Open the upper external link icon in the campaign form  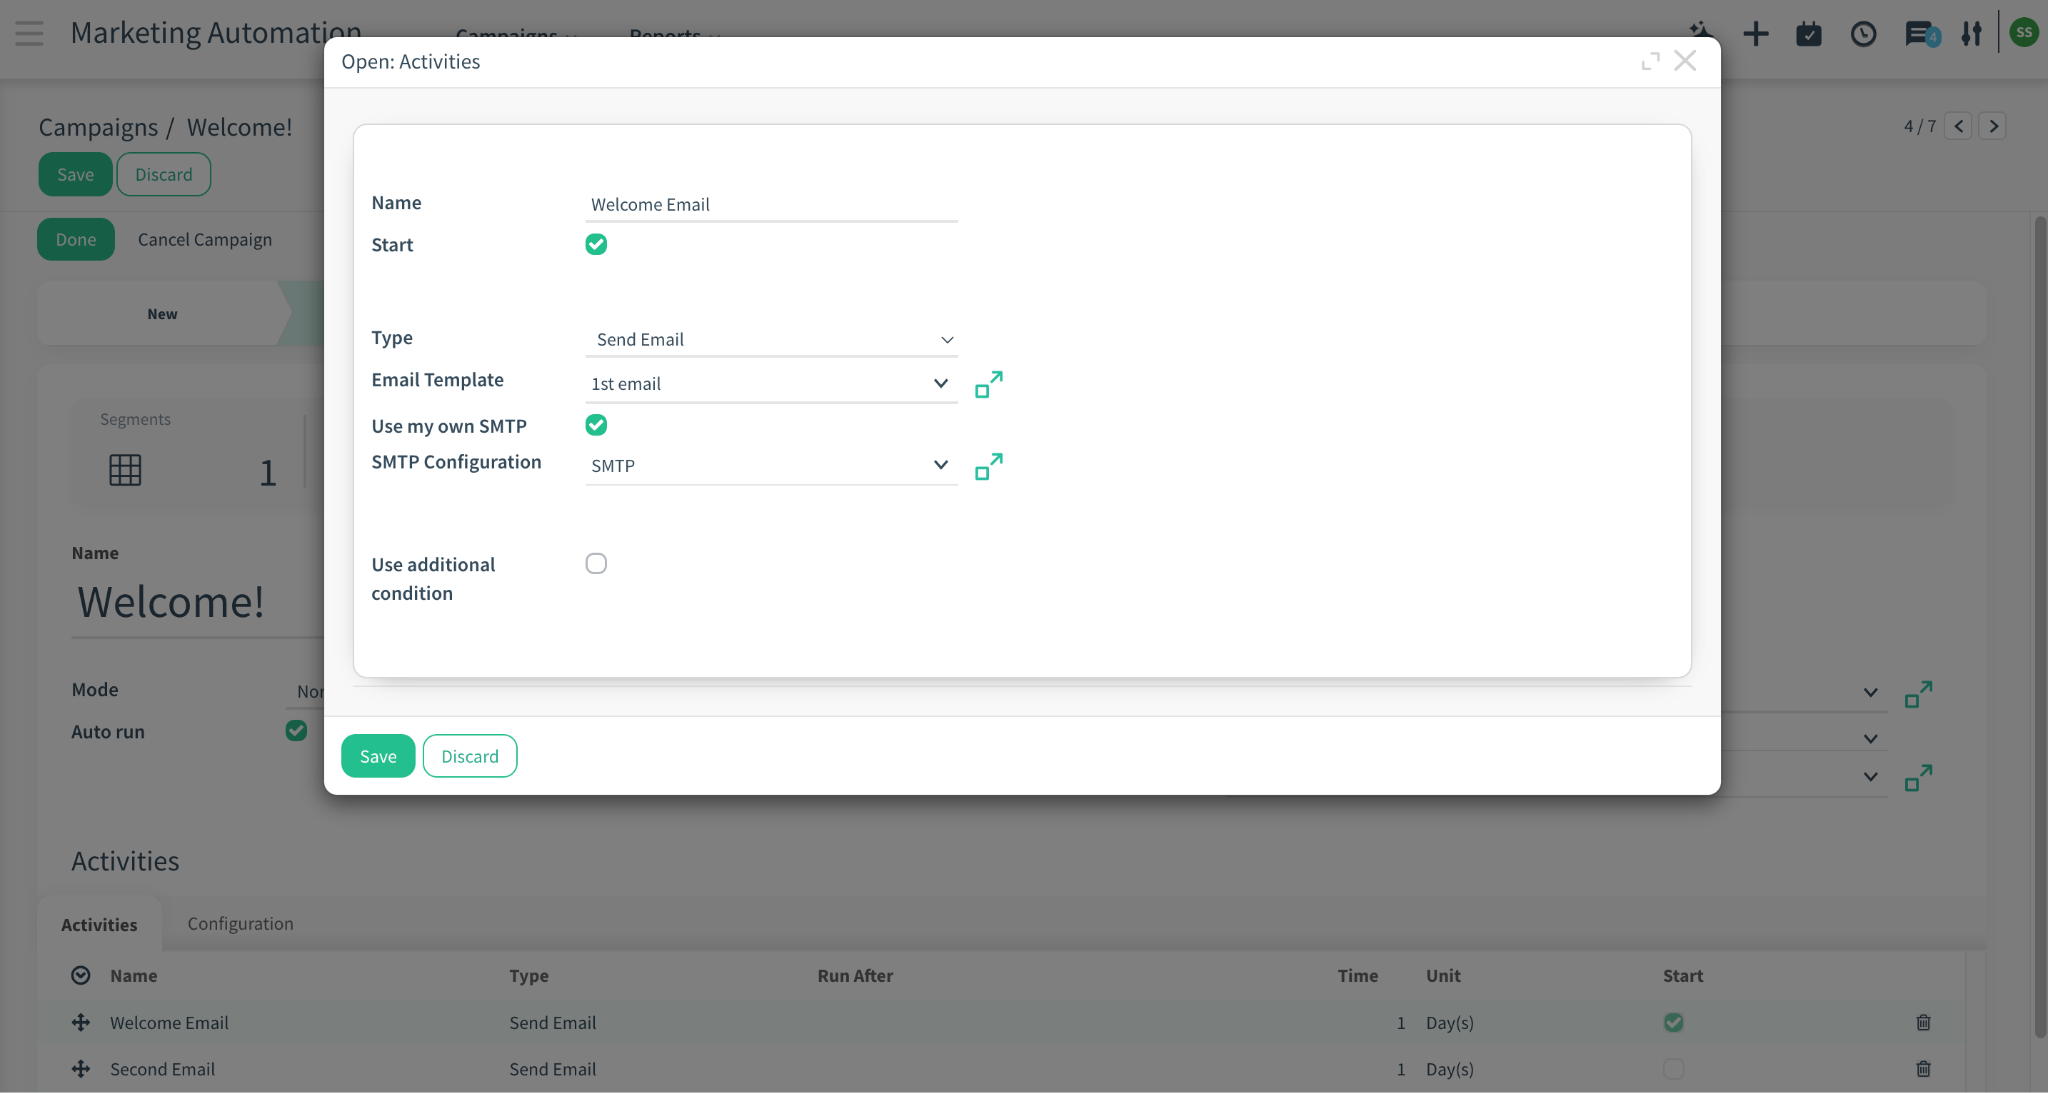click(x=1918, y=694)
